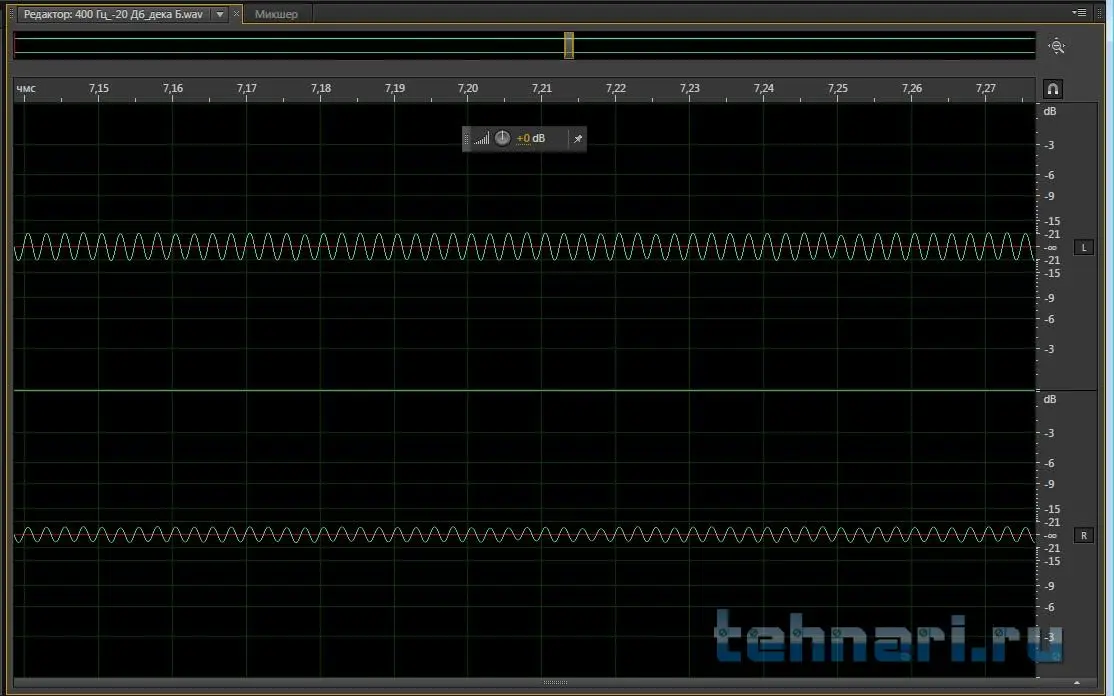Open the panel options menu icon
Viewport: 1114px width, 696px height.
[x=1079, y=13]
